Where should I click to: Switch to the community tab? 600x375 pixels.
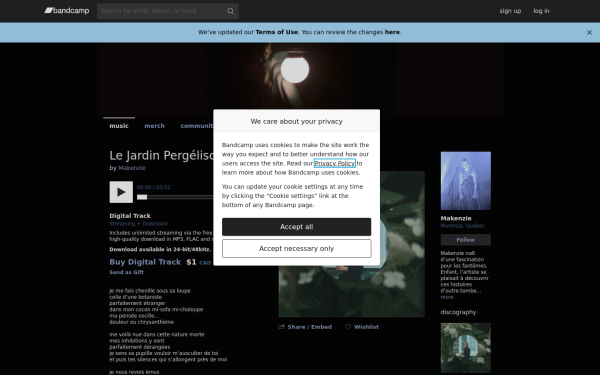coord(197,126)
